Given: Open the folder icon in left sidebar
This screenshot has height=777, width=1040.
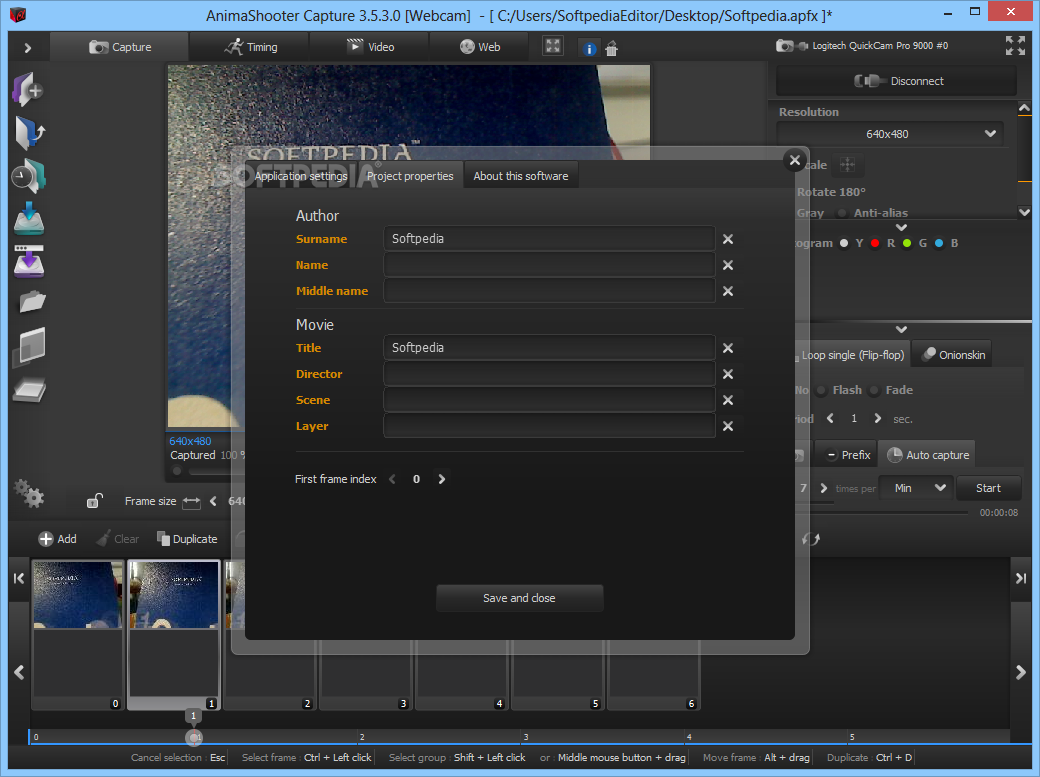Looking at the screenshot, I should pyautogui.click(x=32, y=303).
